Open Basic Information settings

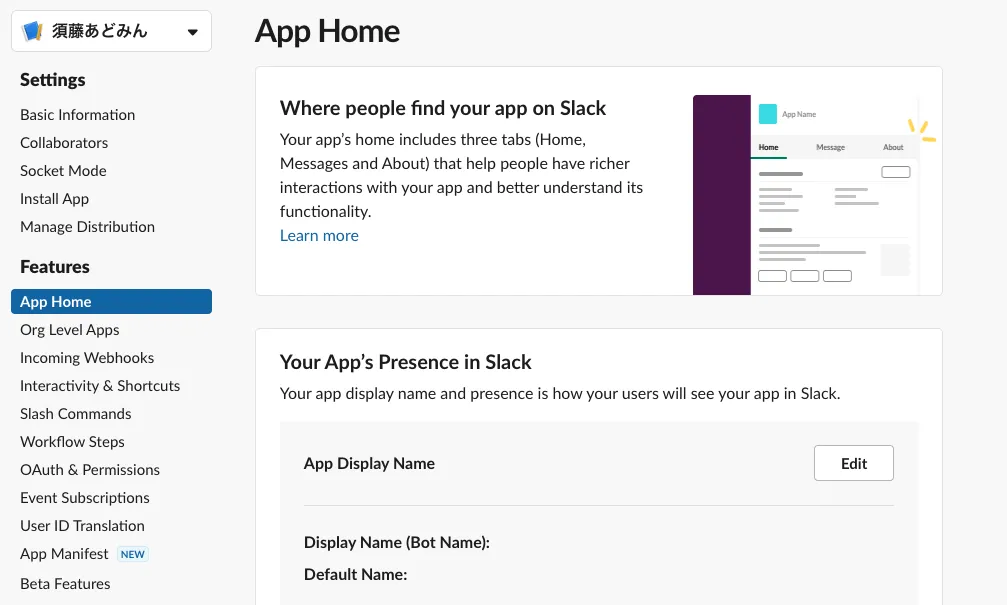(77, 115)
